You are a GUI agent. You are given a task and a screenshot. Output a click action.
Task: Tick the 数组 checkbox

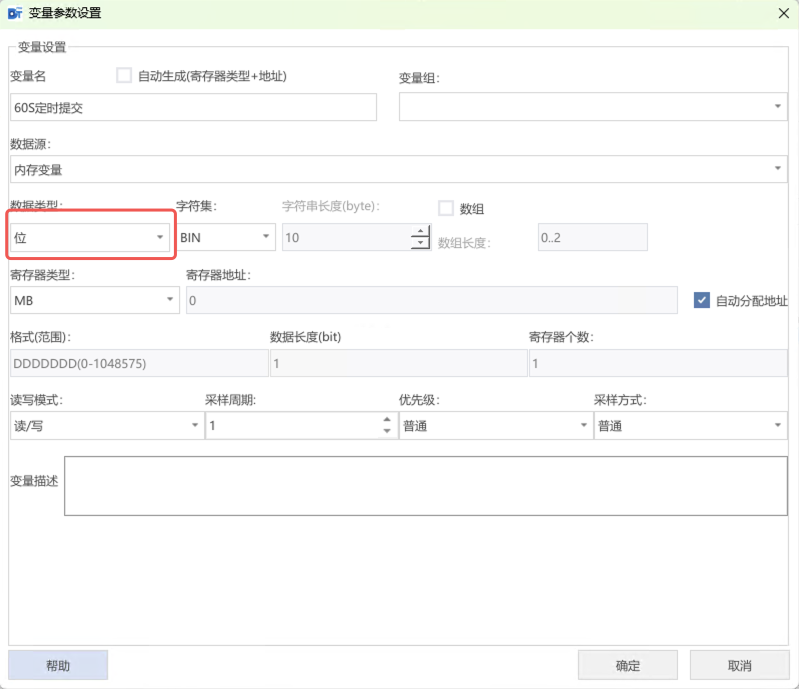tap(446, 208)
